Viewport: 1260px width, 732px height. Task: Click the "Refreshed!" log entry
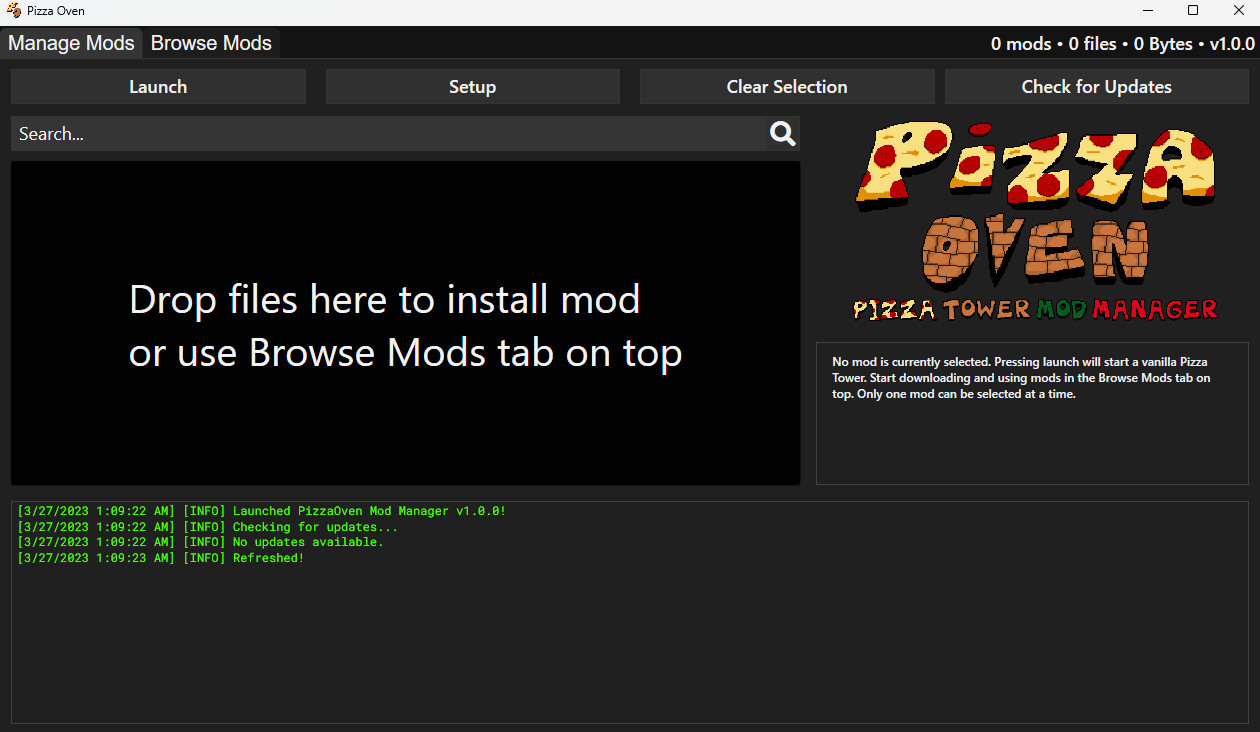pos(161,558)
